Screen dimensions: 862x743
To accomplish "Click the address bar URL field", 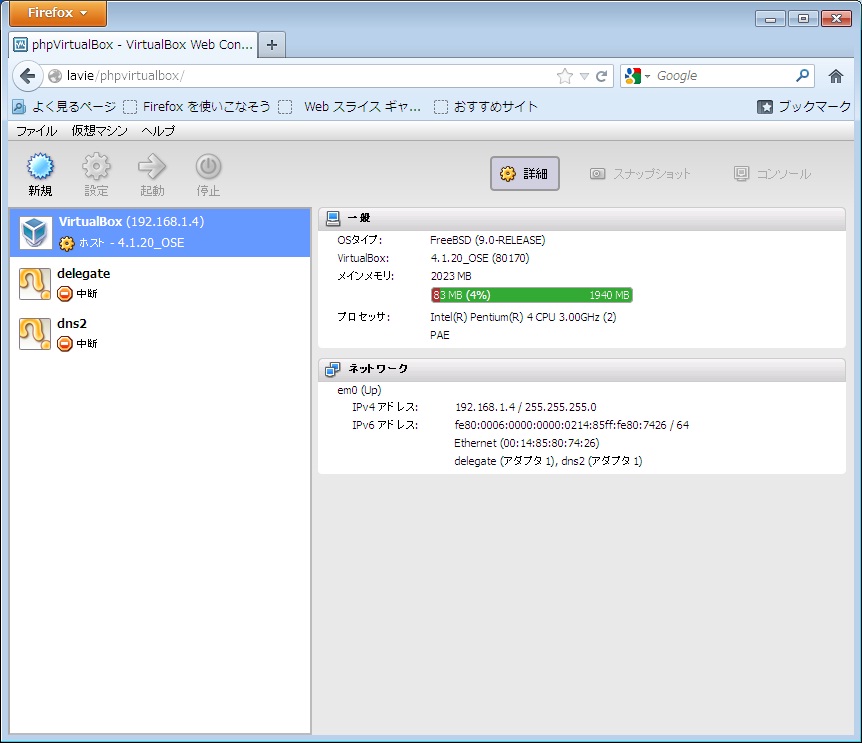I will pos(308,76).
